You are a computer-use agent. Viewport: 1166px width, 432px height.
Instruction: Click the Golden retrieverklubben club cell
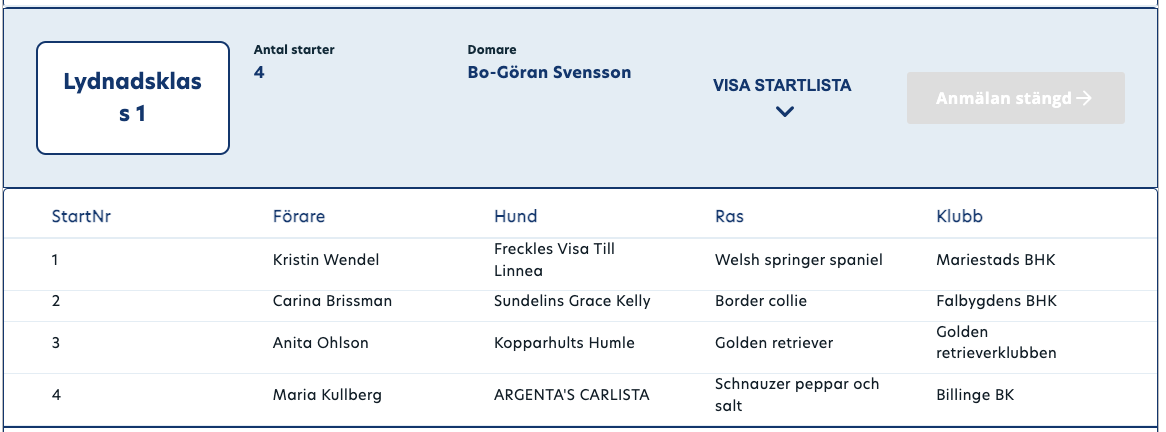996,343
